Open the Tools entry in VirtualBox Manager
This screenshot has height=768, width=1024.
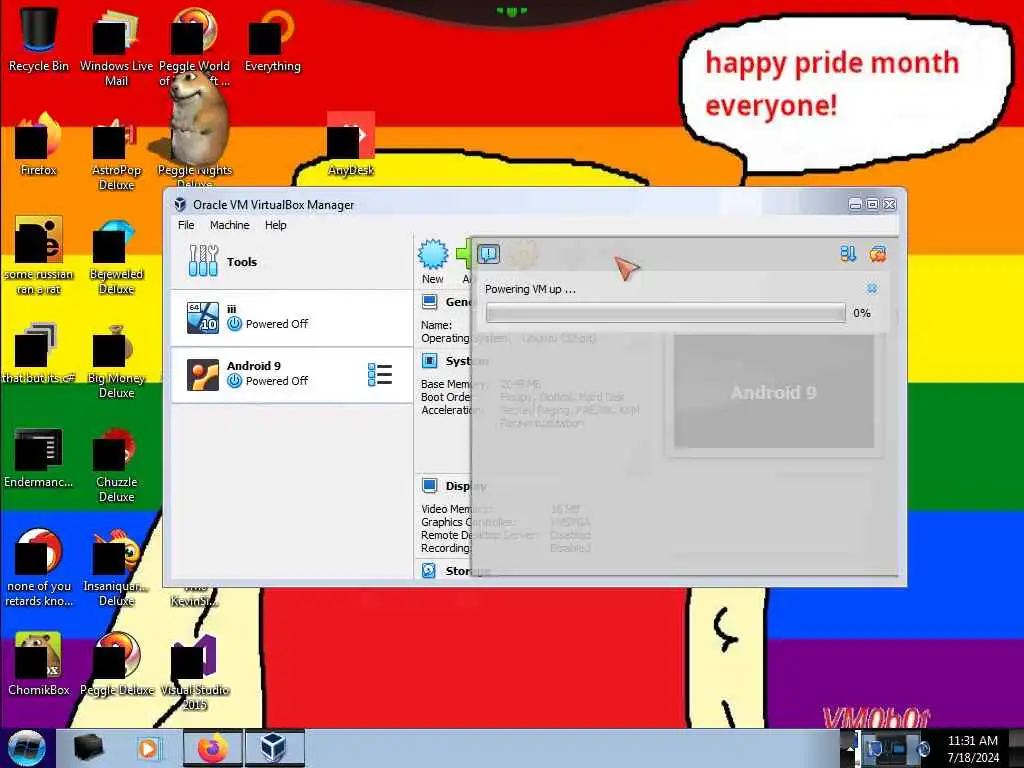[291, 262]
